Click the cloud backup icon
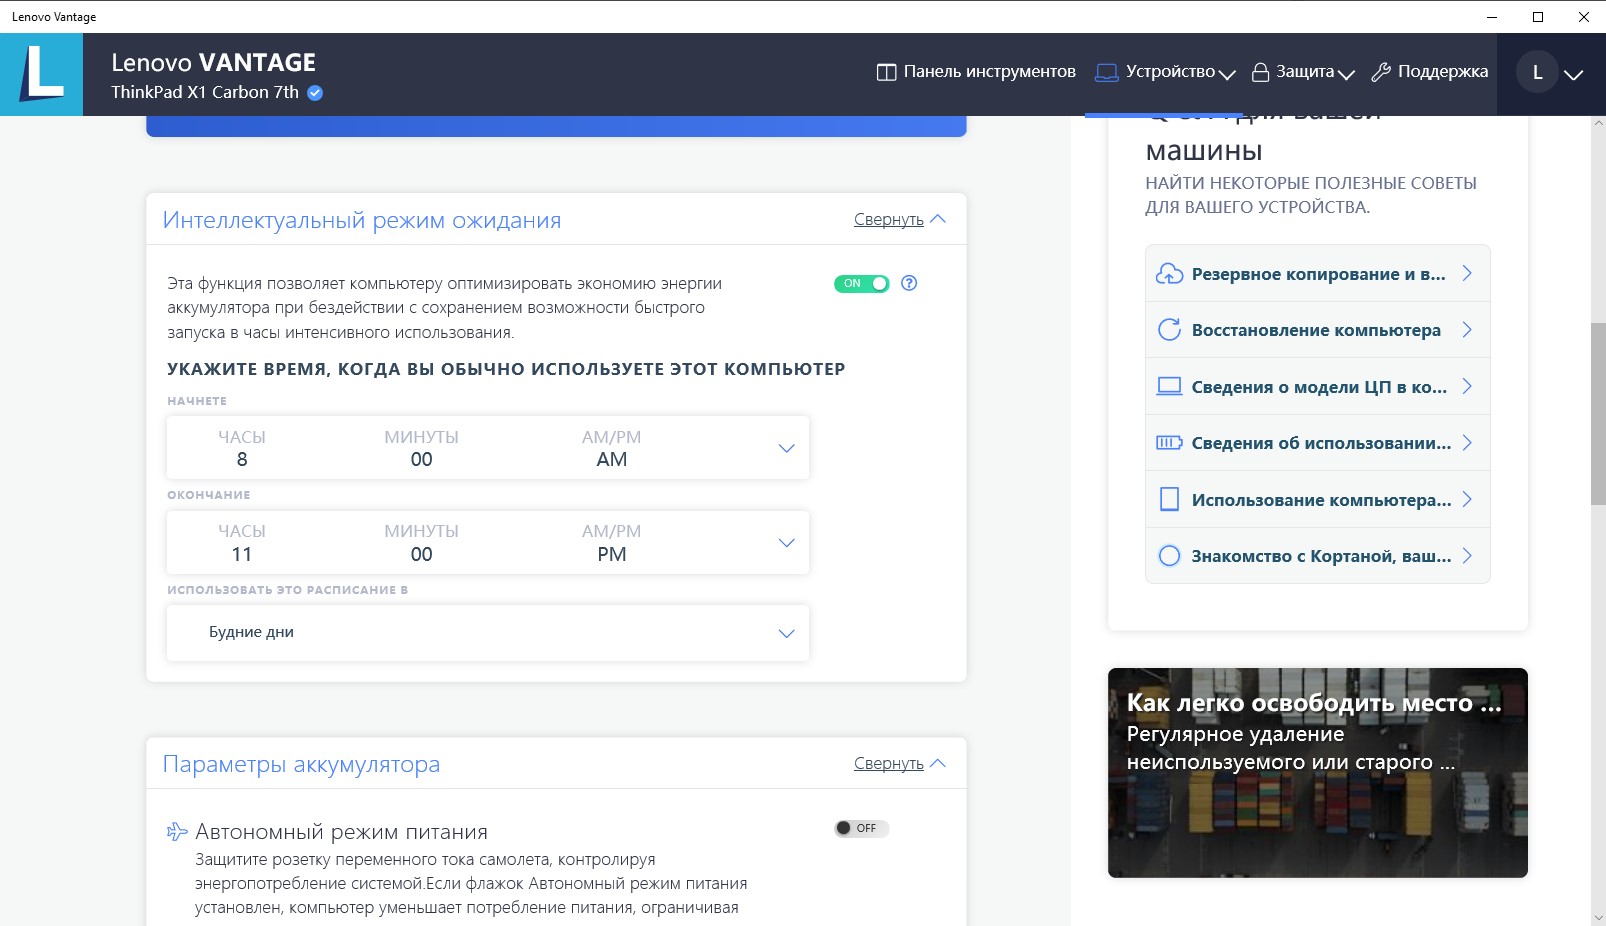Screen dimensions: 1606x926 pyautogui.click(x=1169, y=274)
